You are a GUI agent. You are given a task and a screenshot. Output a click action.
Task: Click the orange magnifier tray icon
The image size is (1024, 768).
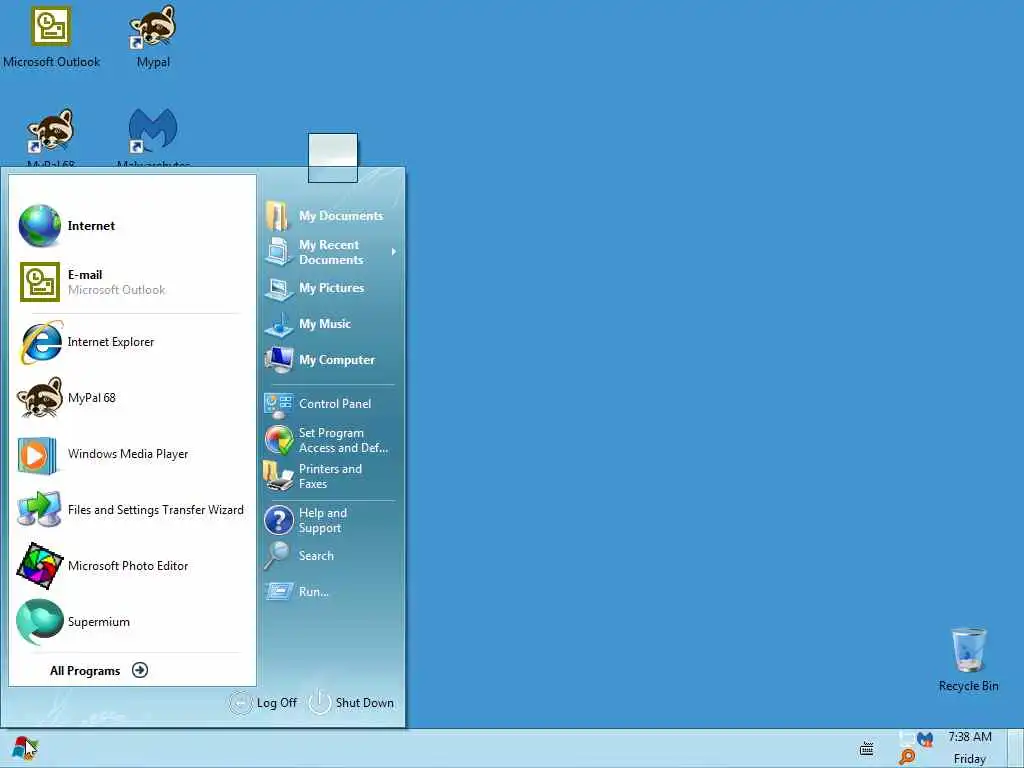[x=907, y=757]
